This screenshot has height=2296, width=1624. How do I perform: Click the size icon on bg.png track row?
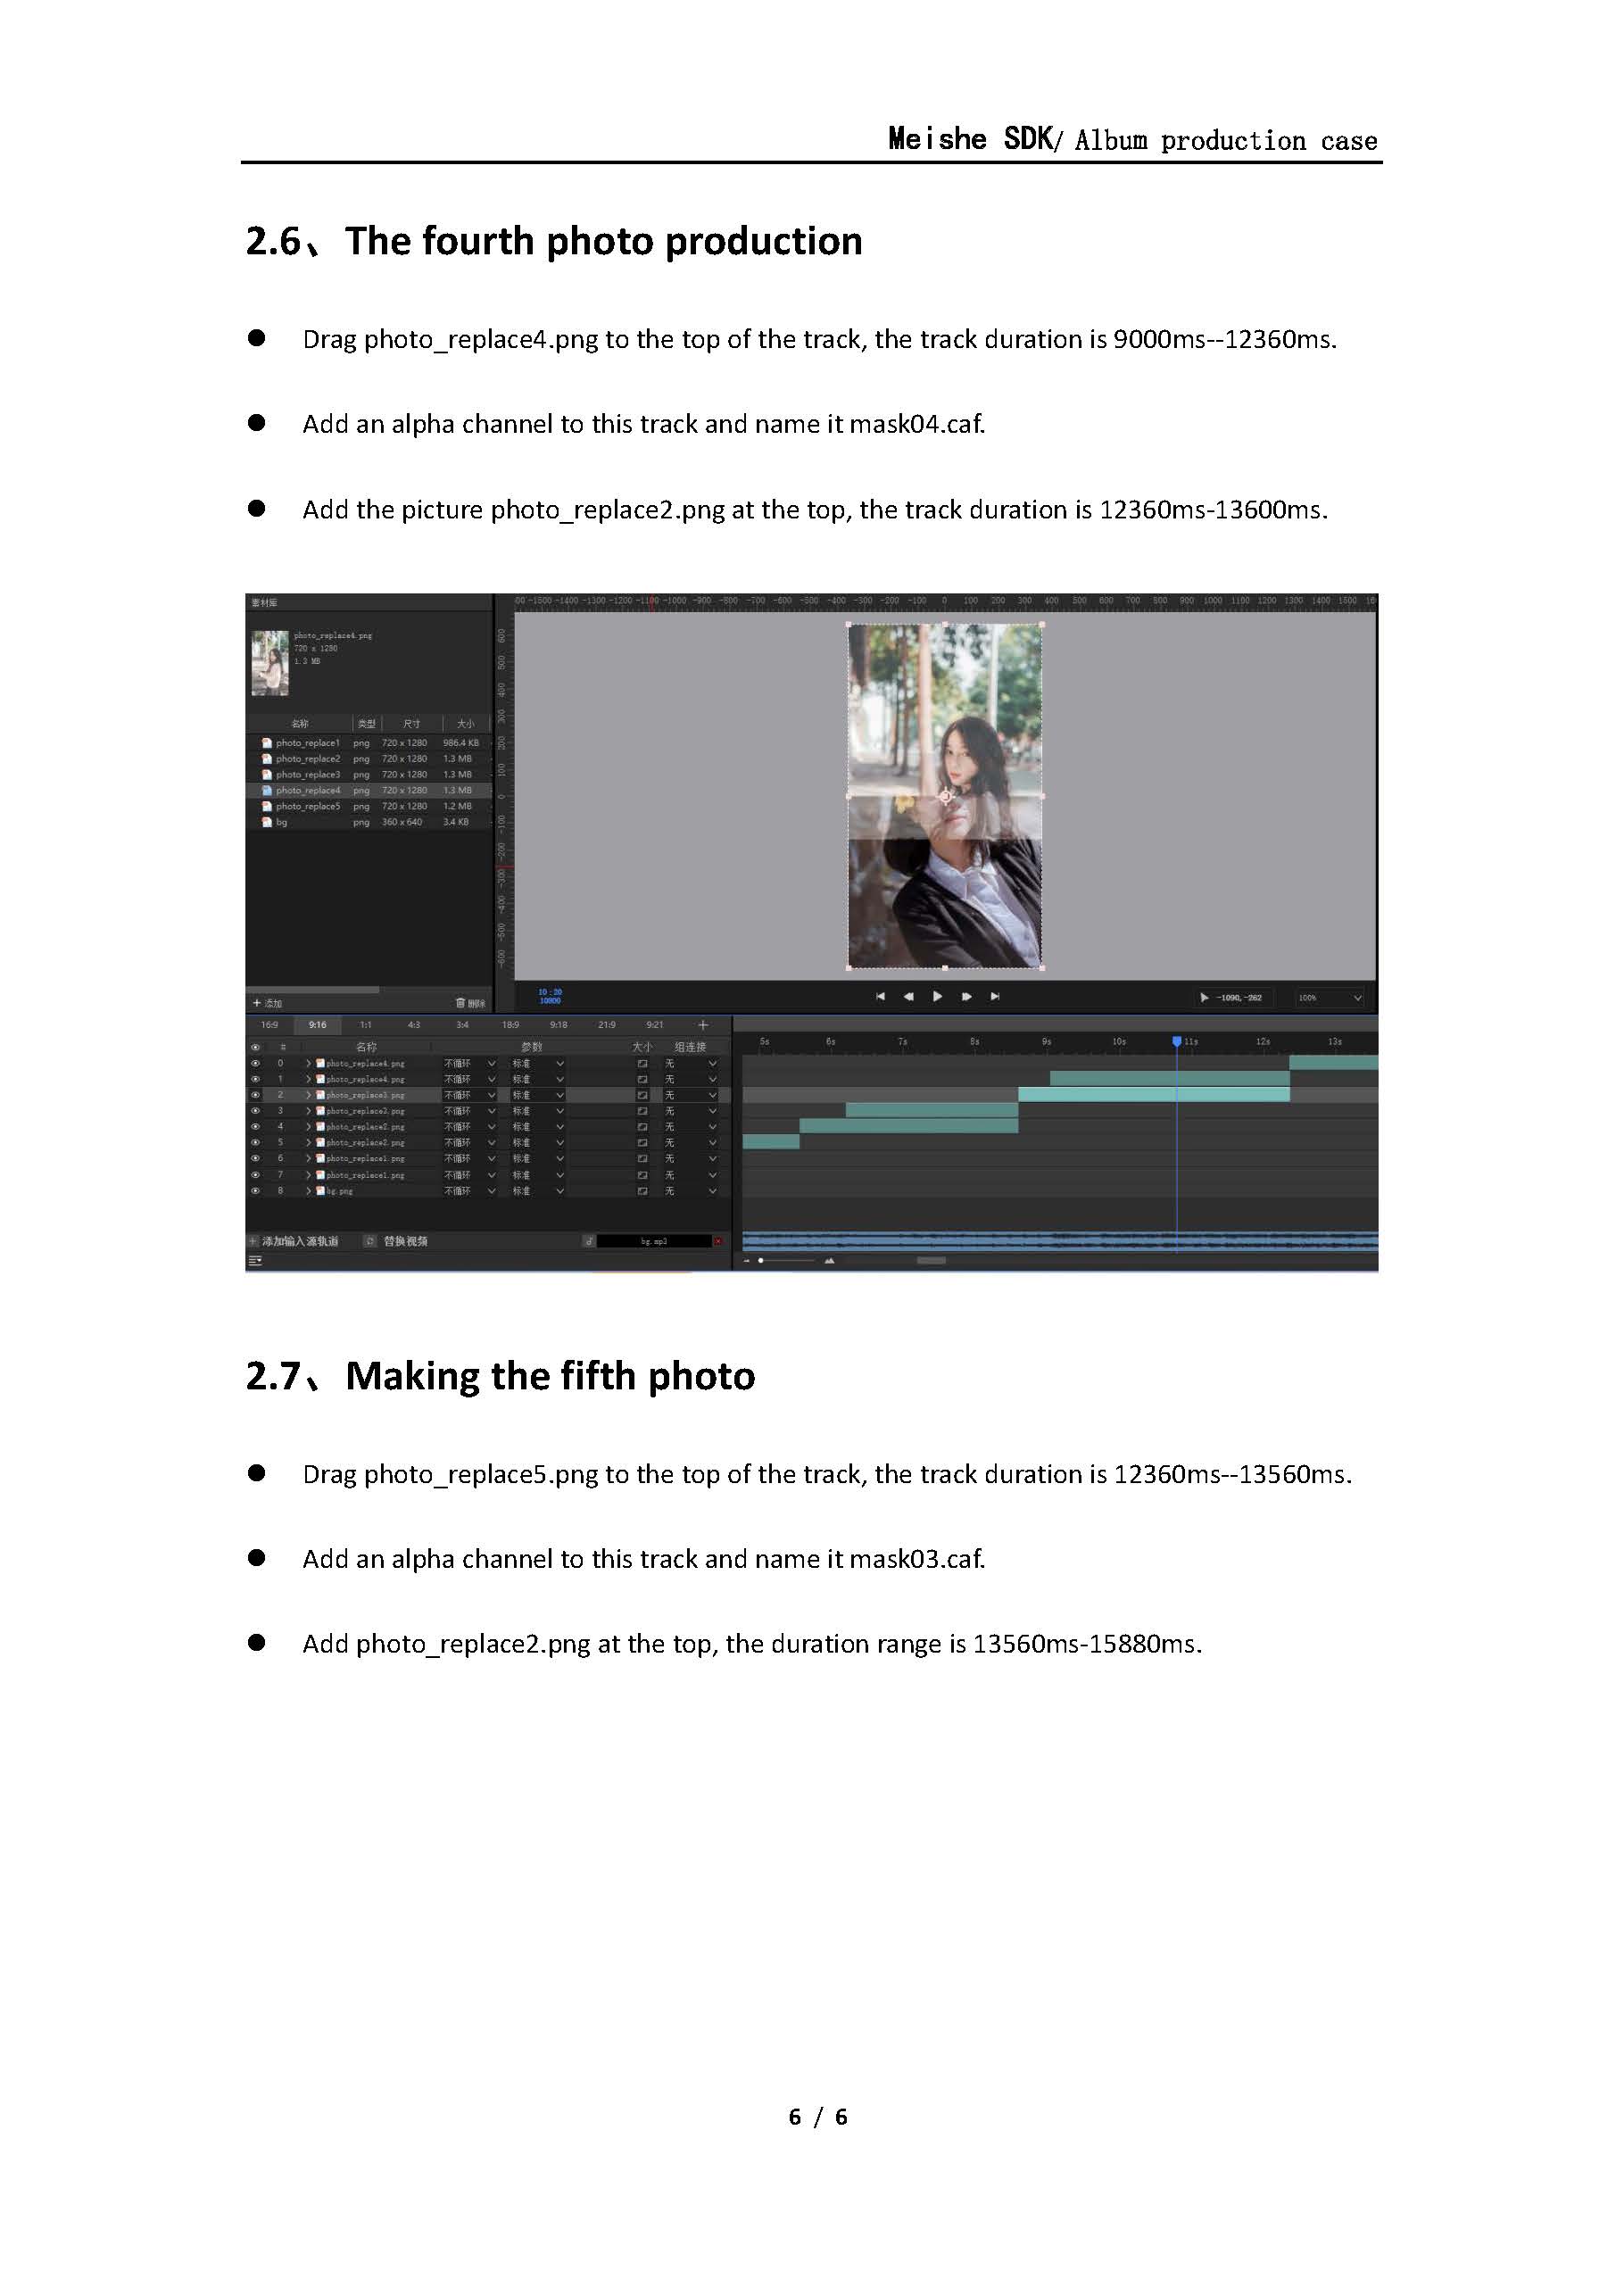tap(643, 1192)
